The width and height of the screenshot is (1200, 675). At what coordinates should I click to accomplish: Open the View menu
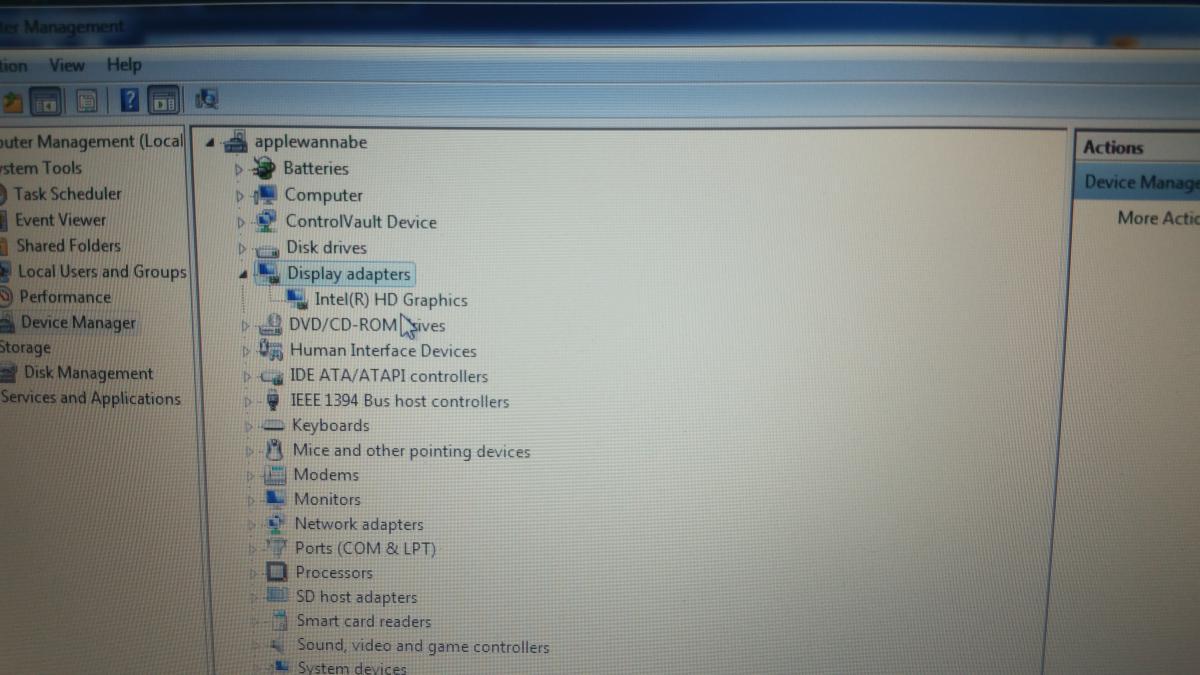[x=67, y=65]
